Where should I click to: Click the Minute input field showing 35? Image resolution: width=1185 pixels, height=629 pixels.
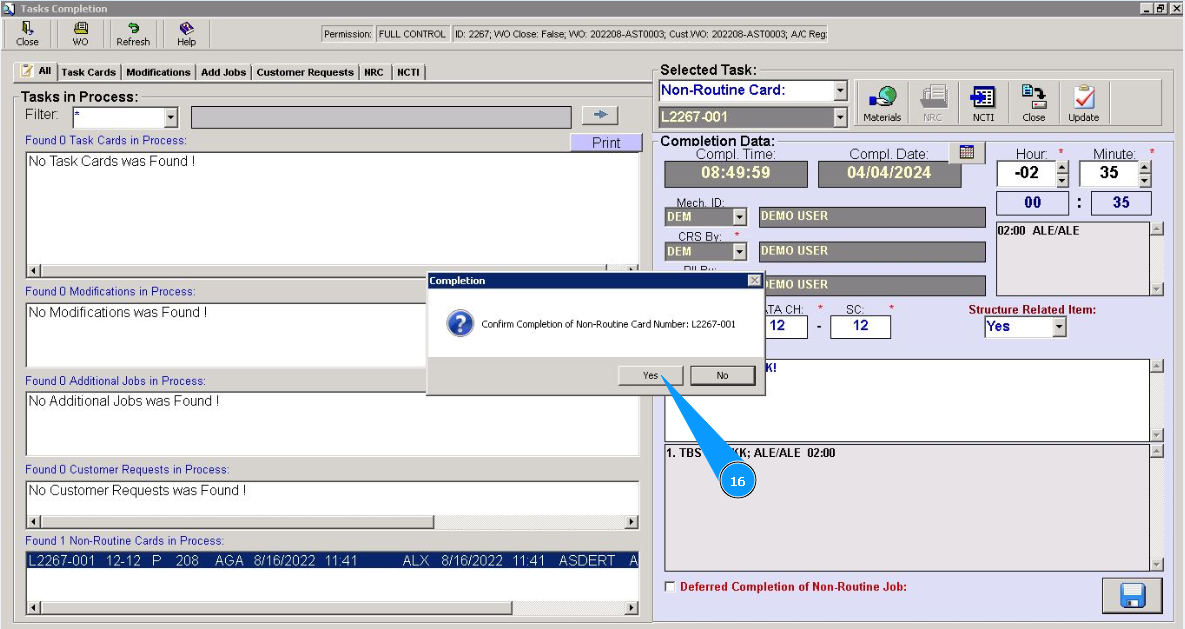pyautogui.click(x=1109, y=173)
